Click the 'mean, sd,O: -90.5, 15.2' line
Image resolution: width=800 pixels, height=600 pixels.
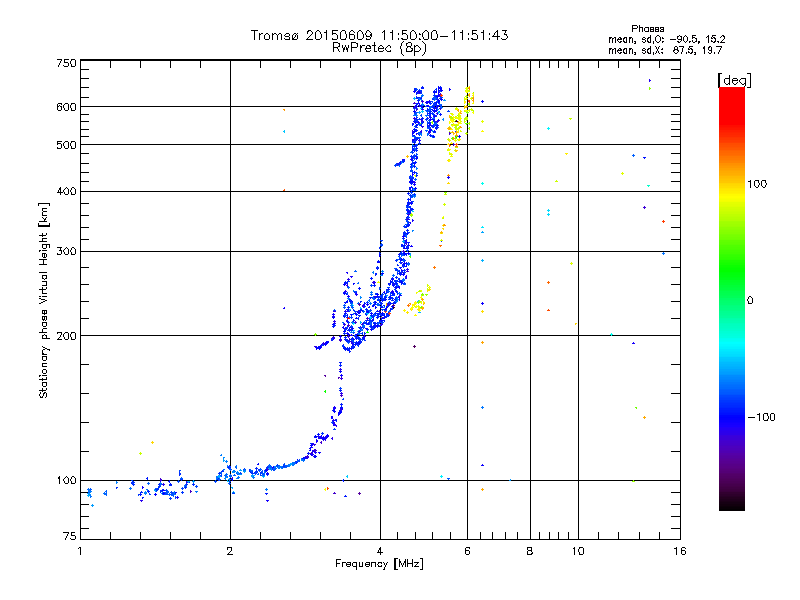click(x=666, y=39)
